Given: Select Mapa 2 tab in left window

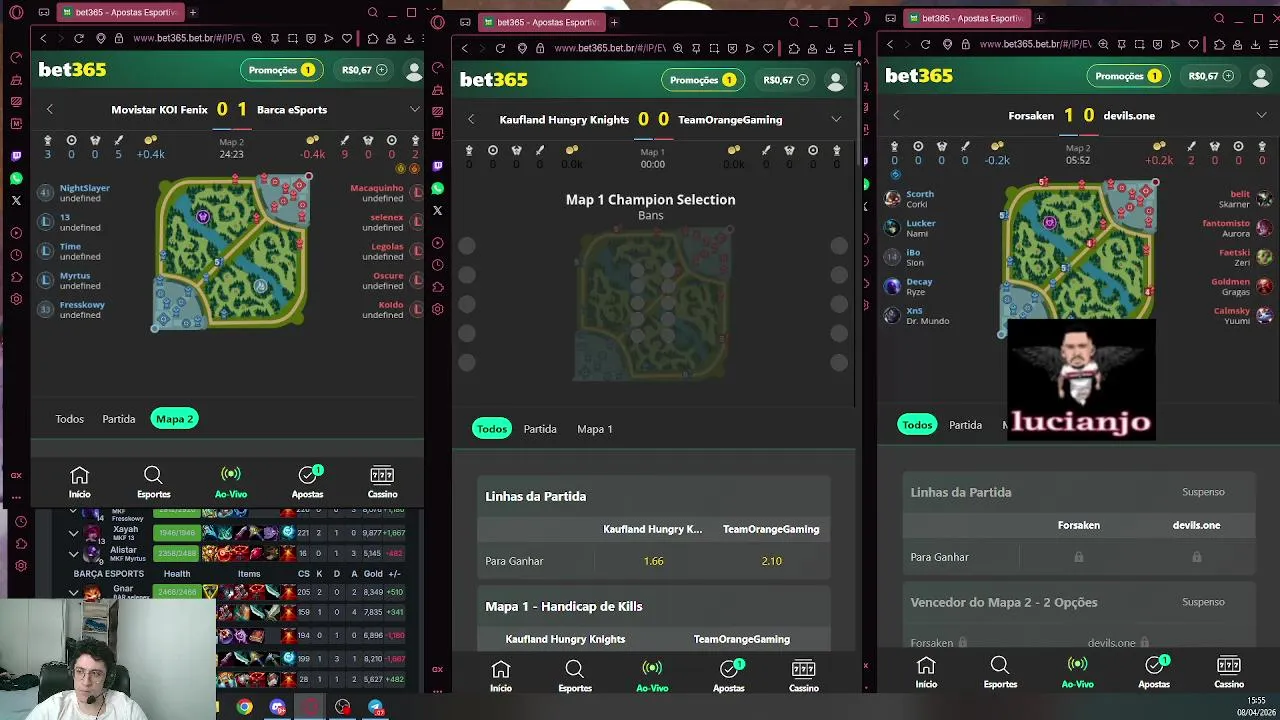Looking at the screenshot, I should point(174,419).
